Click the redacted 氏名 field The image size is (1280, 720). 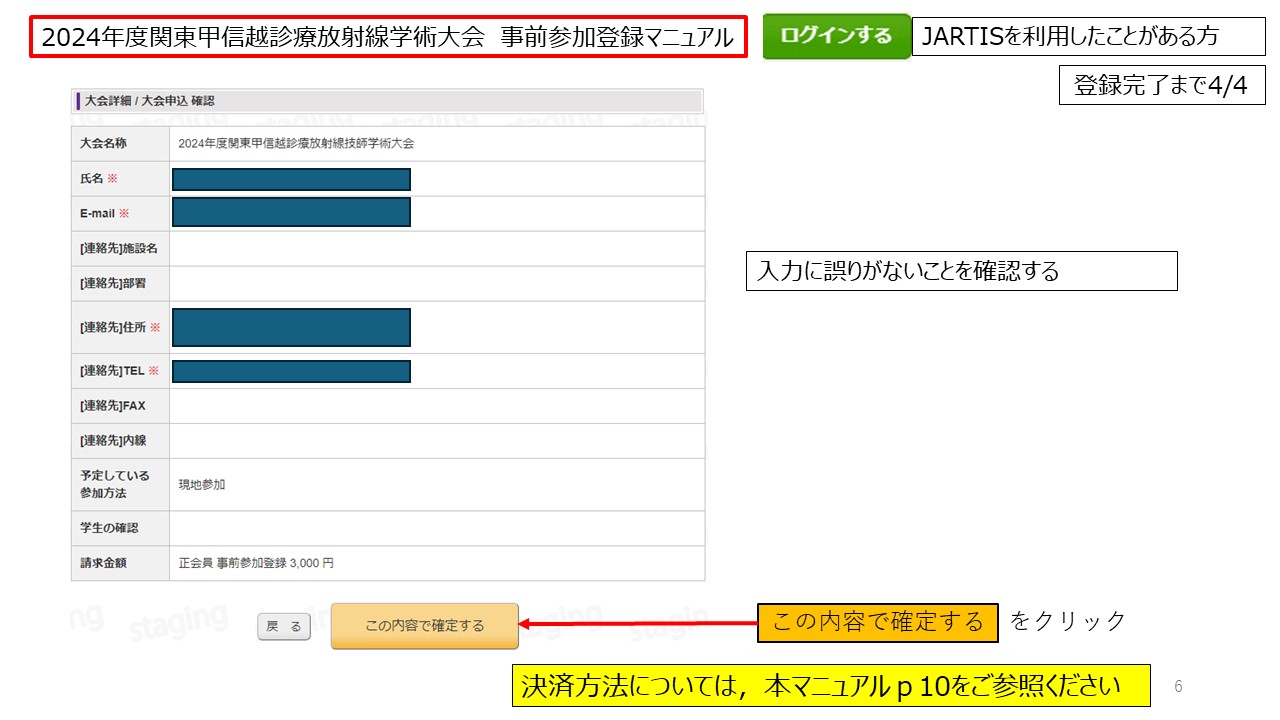[x=291, y=179]
